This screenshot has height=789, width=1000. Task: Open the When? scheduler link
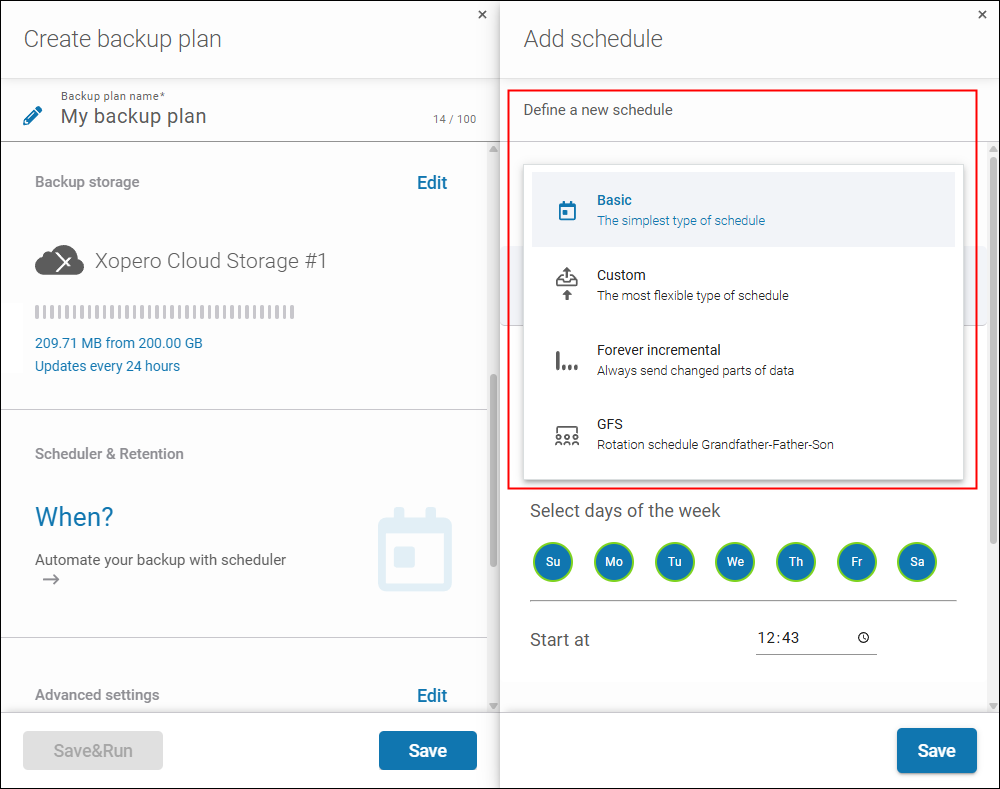pyautogui.click(x=74, y=517)
